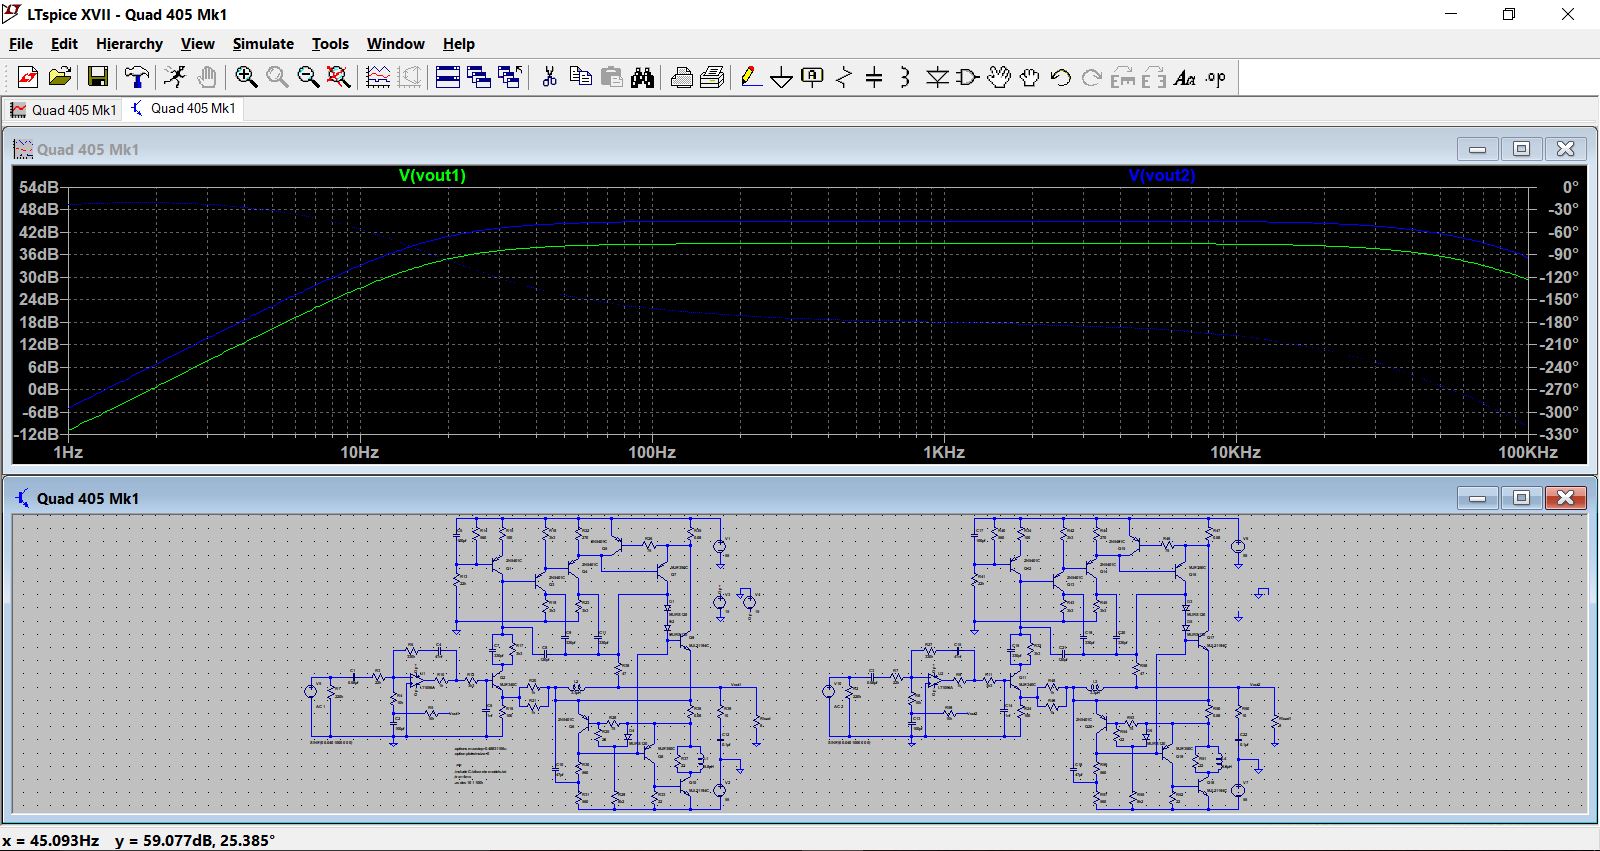Screen dimensions: 1600x851
Task: Open Control Panel via the hammer icon
Action: 137,77
